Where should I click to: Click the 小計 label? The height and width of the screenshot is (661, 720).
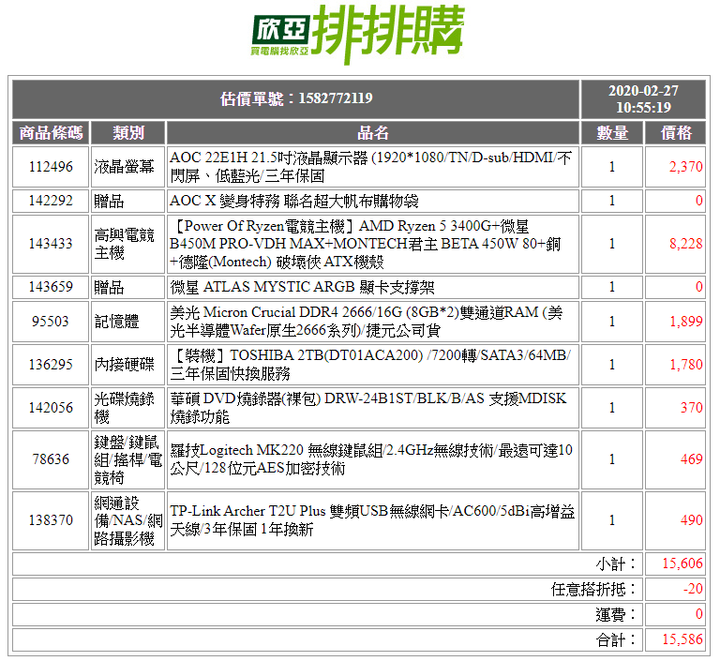click(616, 564)
